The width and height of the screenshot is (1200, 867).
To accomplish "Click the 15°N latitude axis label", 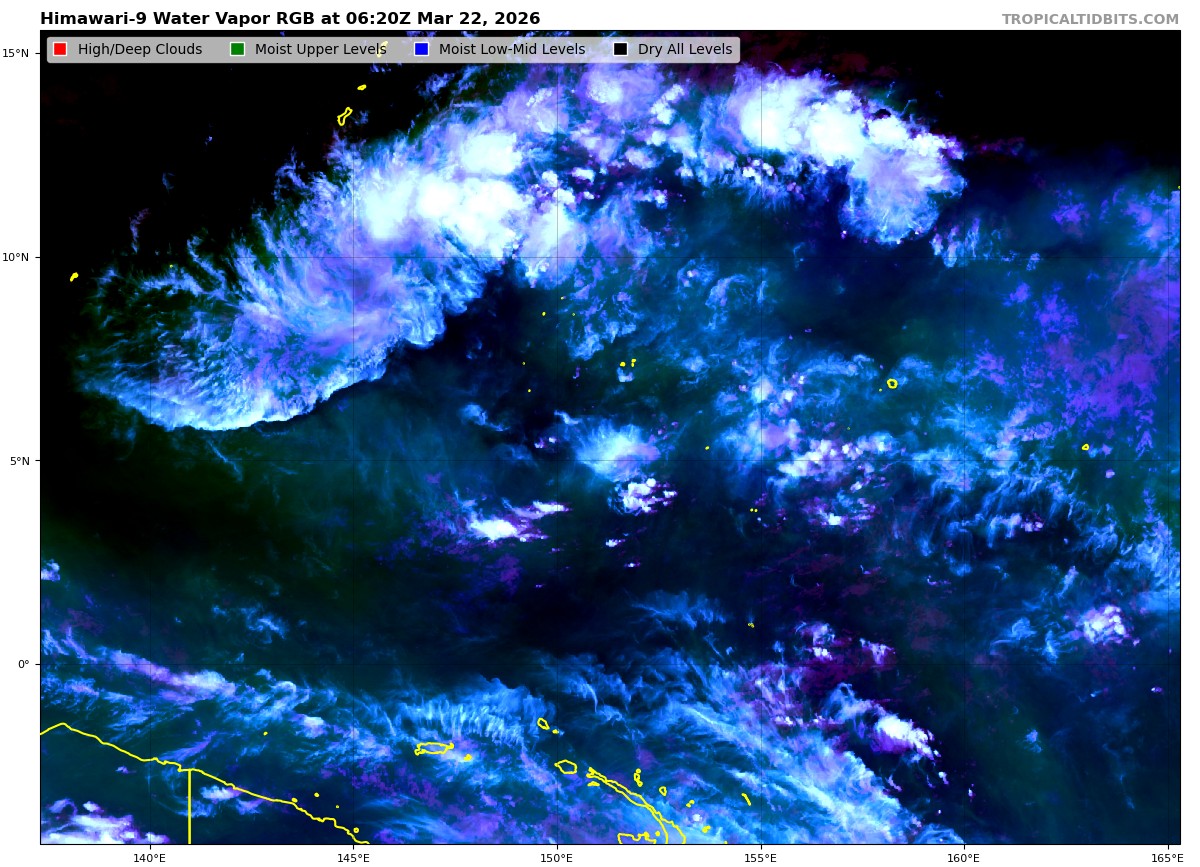I will click(x=18, y=53).
